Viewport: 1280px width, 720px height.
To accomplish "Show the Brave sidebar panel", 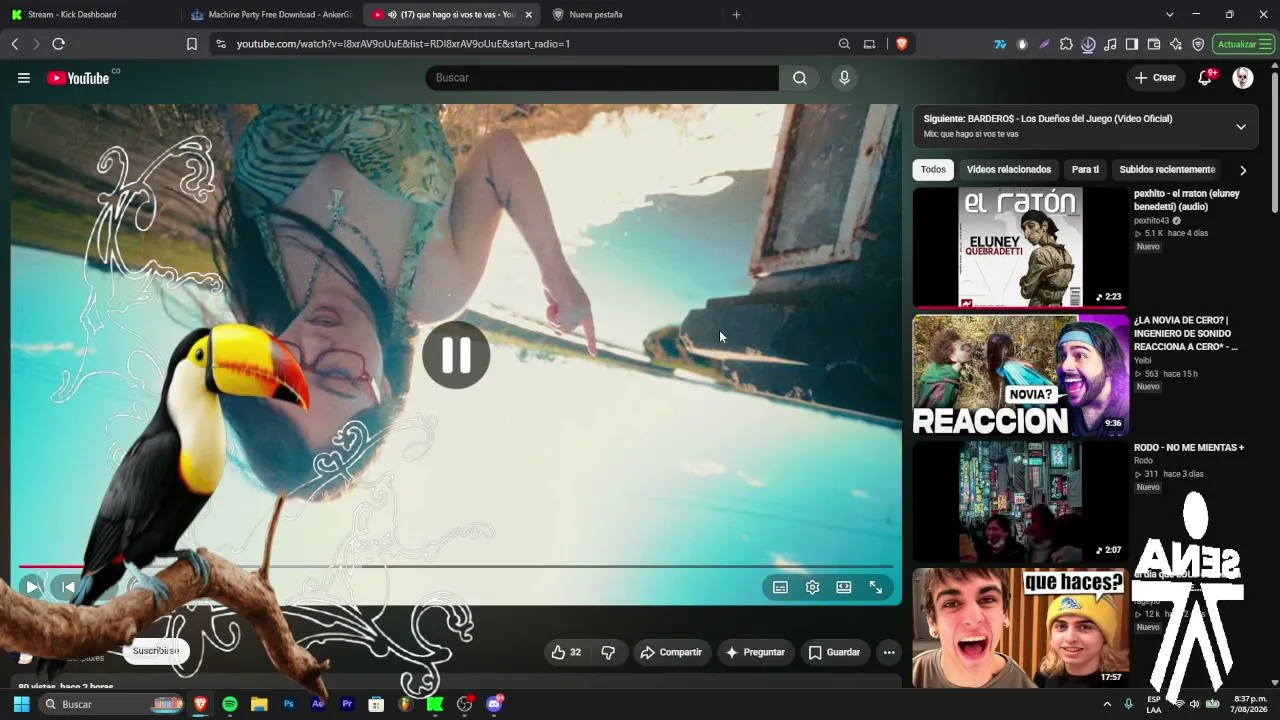I will pos(1132,44).
